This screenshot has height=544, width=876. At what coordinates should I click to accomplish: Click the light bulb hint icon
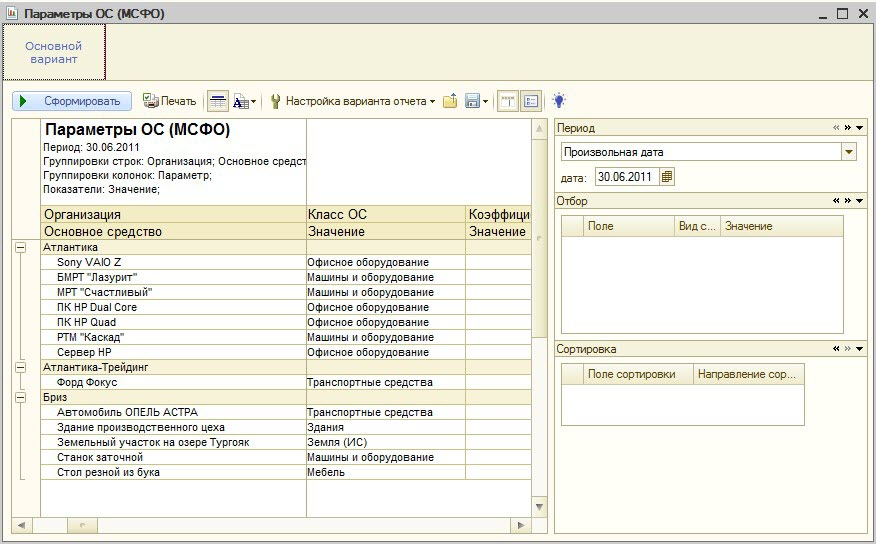pyautogui.click(x=559, y=101)
